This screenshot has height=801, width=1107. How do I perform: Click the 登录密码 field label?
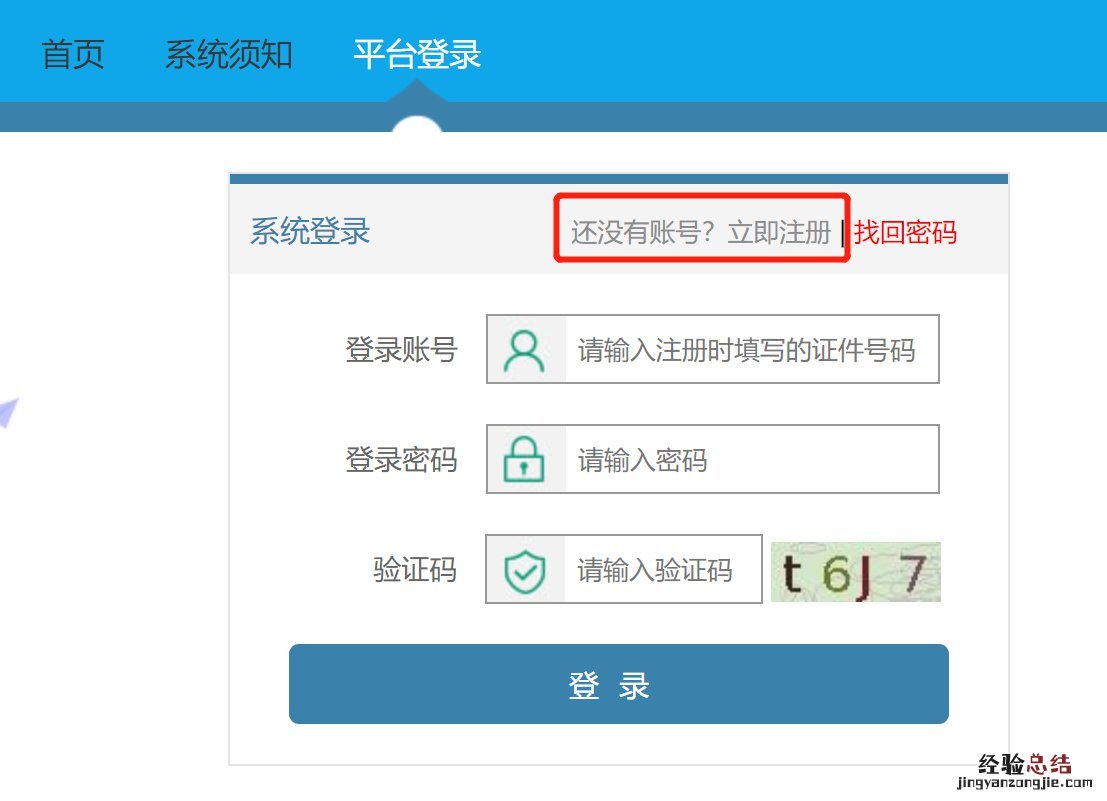(x=401, y=459)
